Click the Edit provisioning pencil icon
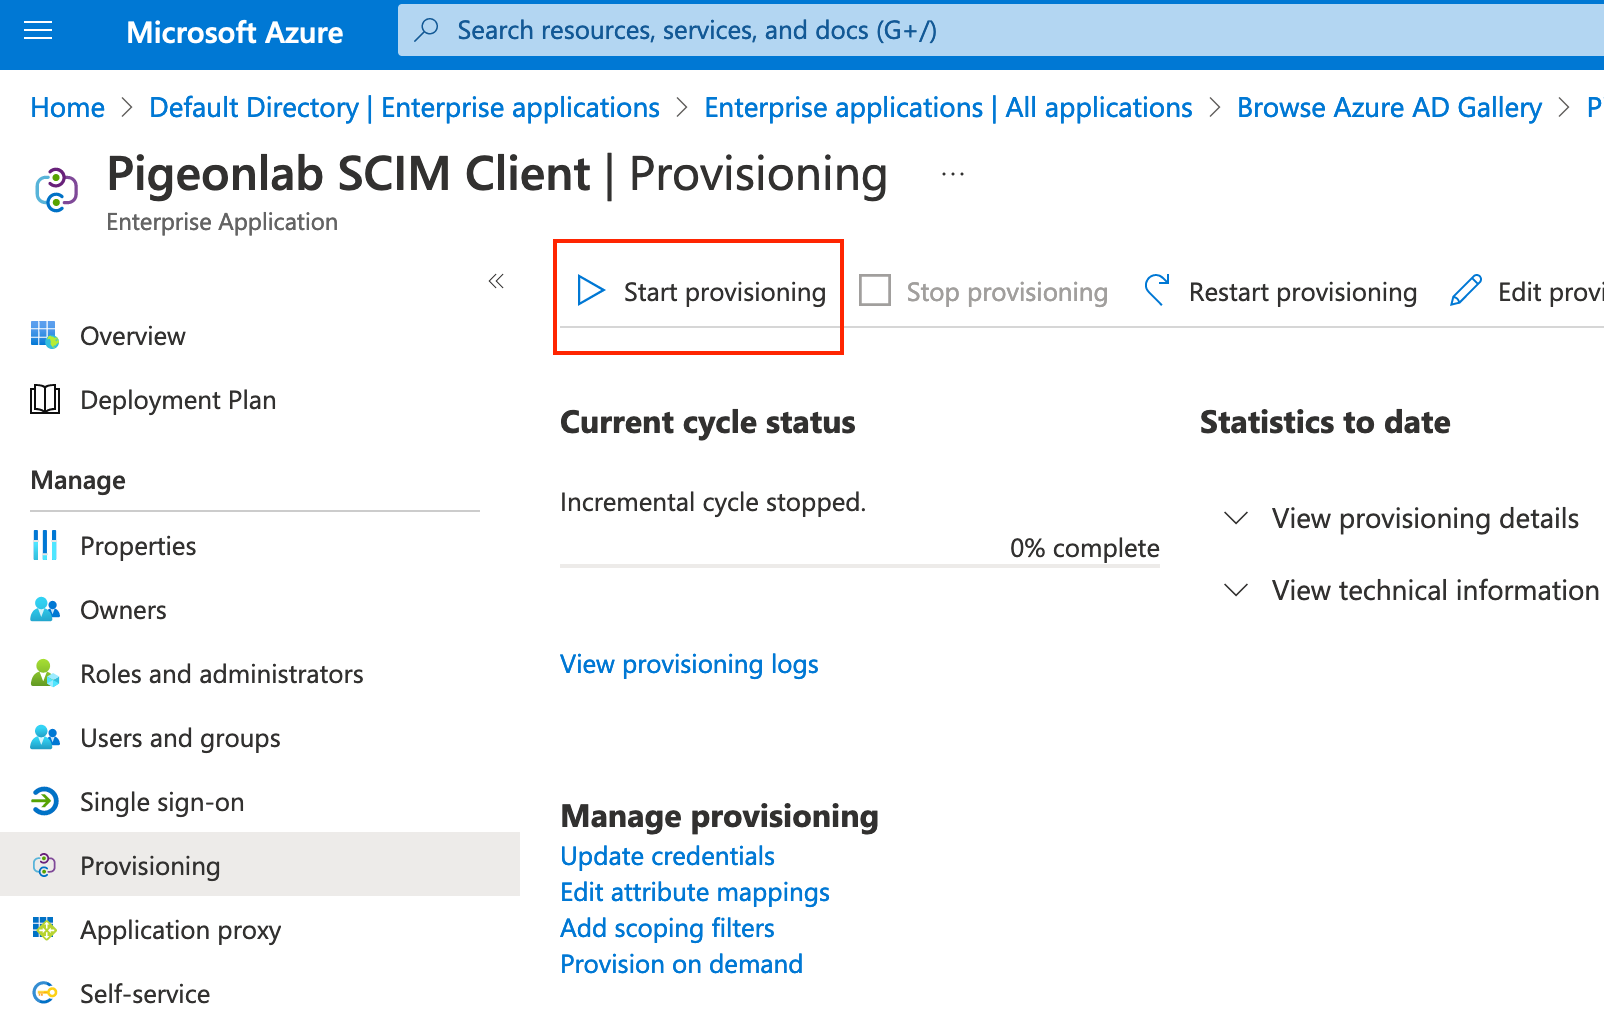 click(1466, 291)
